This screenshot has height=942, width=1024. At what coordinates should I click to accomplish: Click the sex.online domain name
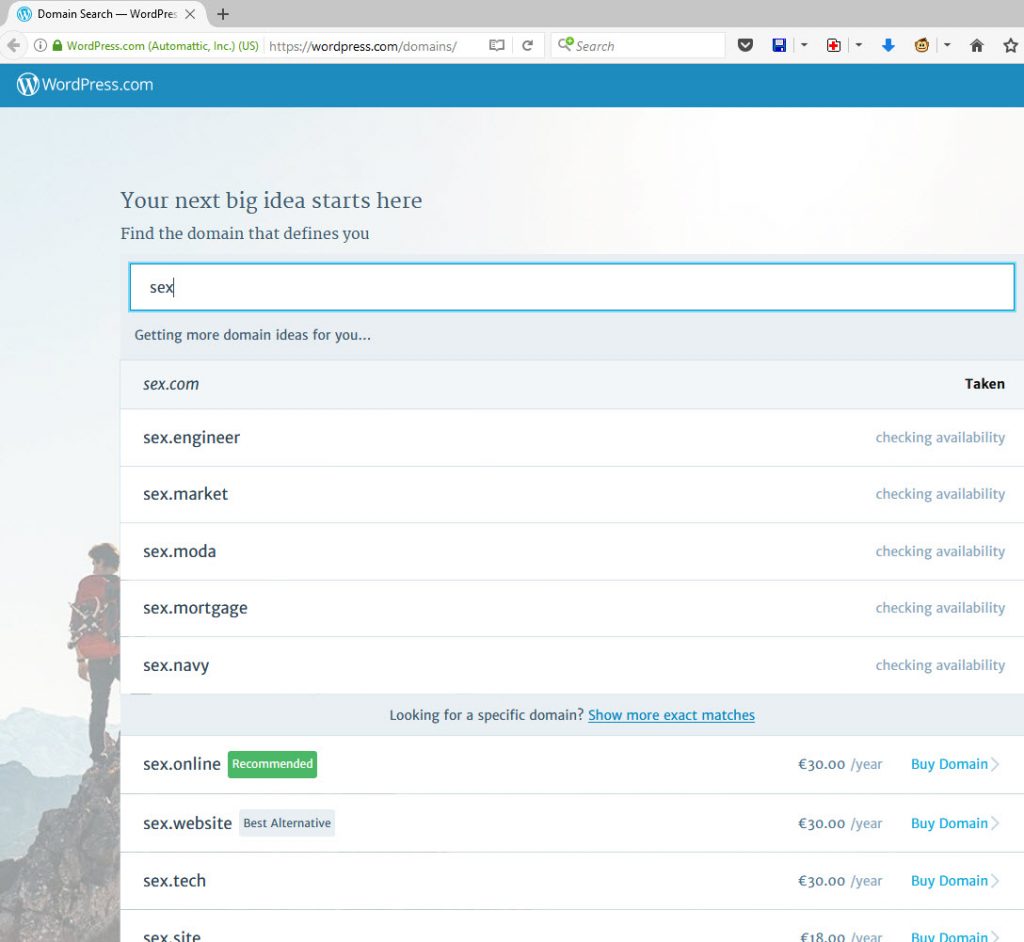pyautogui.click(x=182, y=764)
